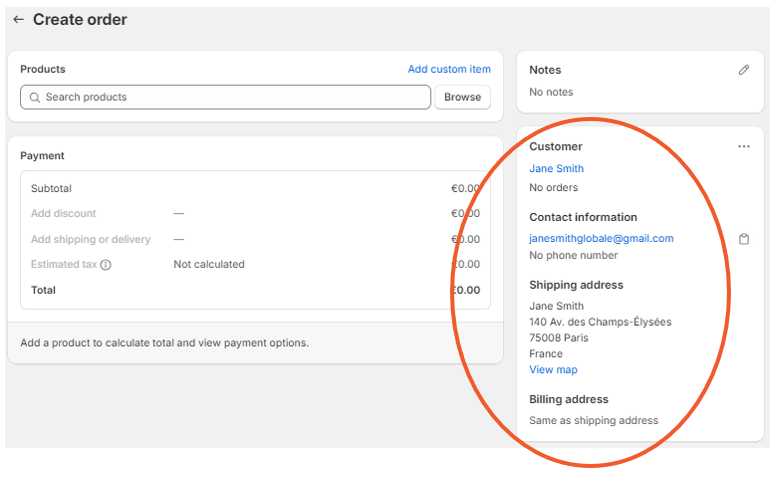Add a custom item to the order
The width and height of the screenshot is (781, 479).
pyautogui.click(x=449, y=69)
